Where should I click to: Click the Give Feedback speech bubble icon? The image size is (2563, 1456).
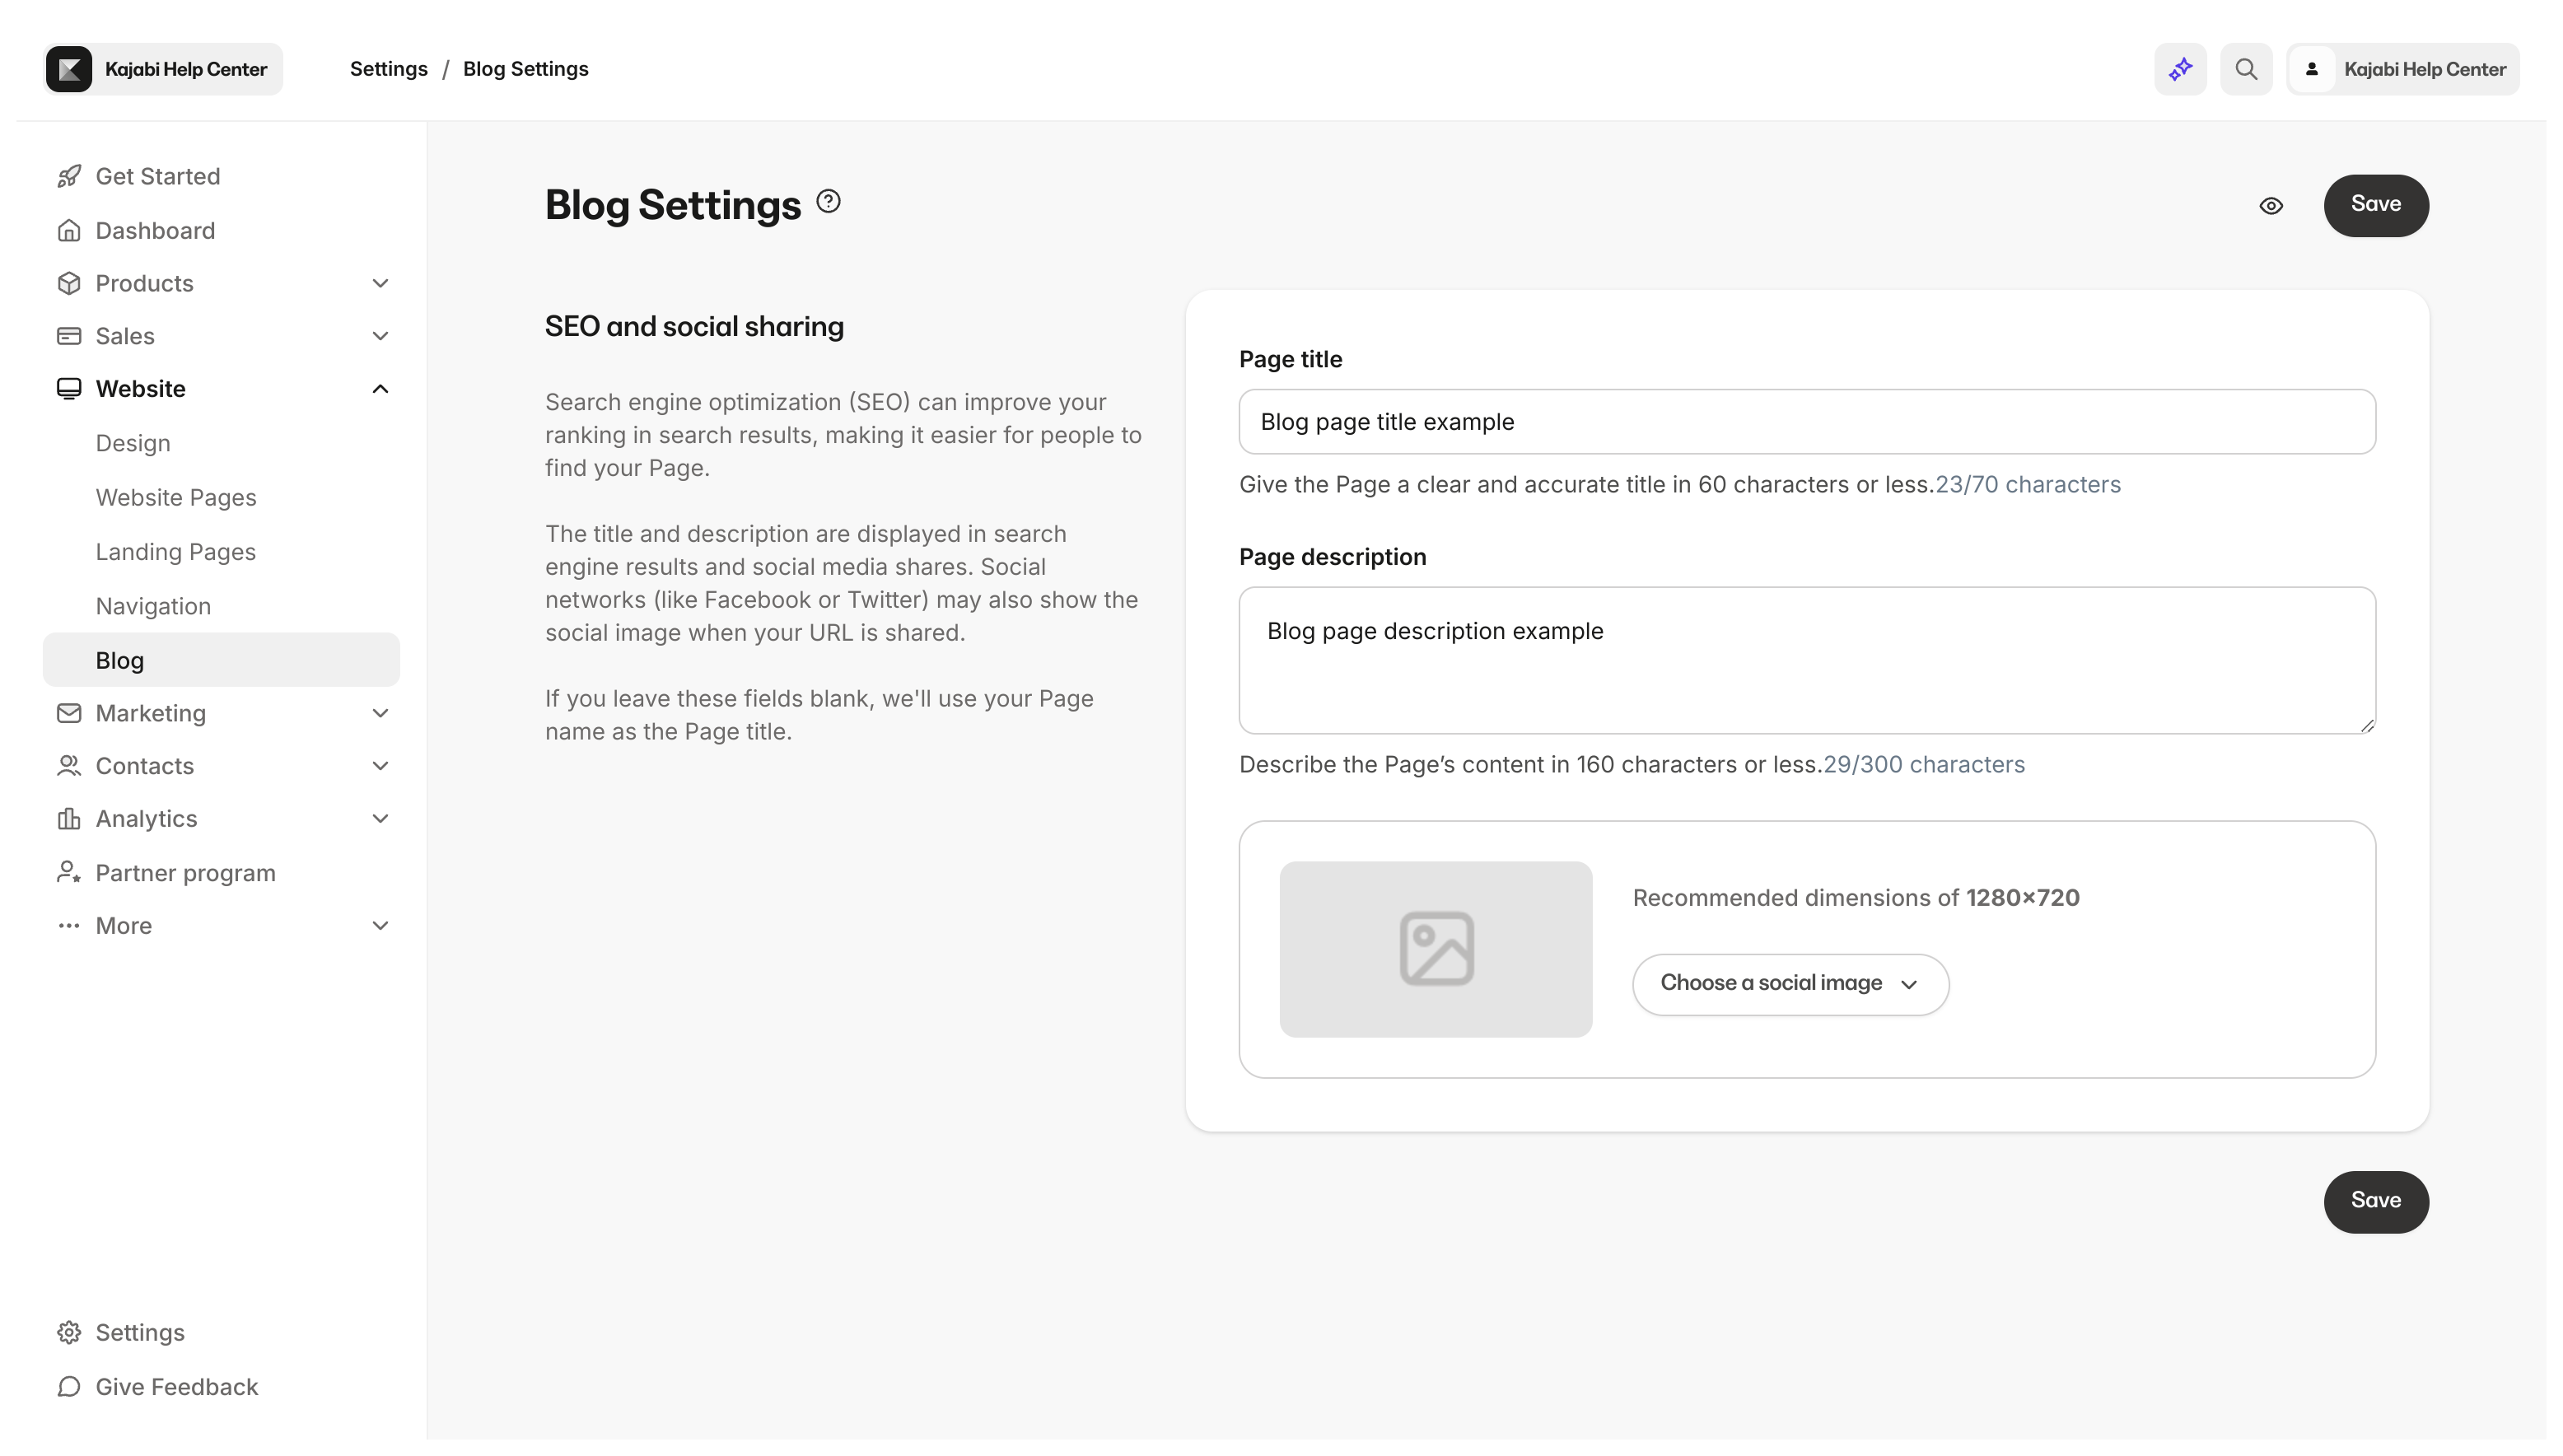(69, 1387)
